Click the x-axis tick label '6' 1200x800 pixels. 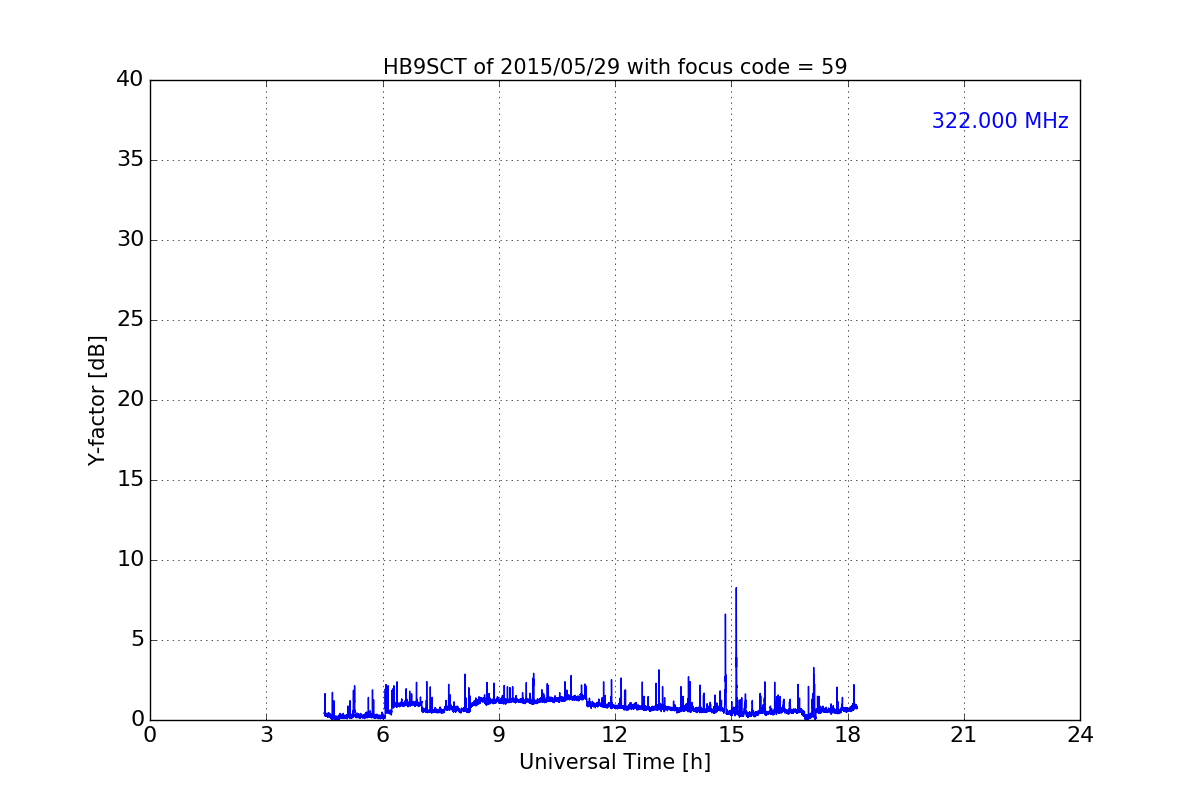[383, 735]
